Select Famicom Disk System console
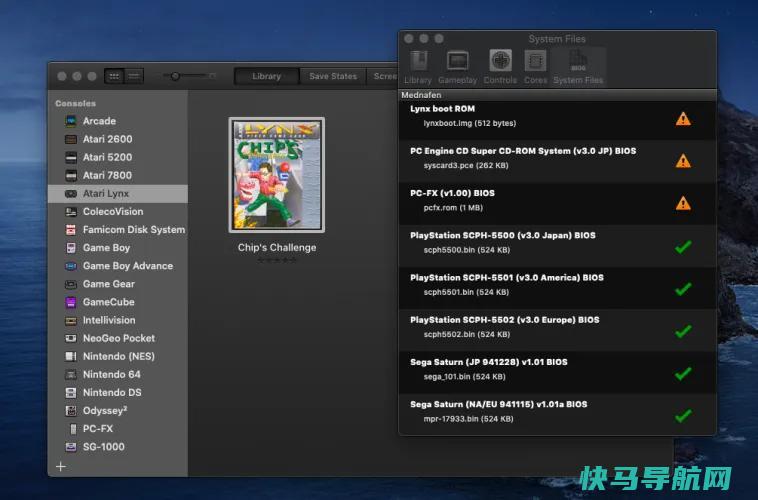The width and height of the screenshot is (758, 500). coord(117,230)
